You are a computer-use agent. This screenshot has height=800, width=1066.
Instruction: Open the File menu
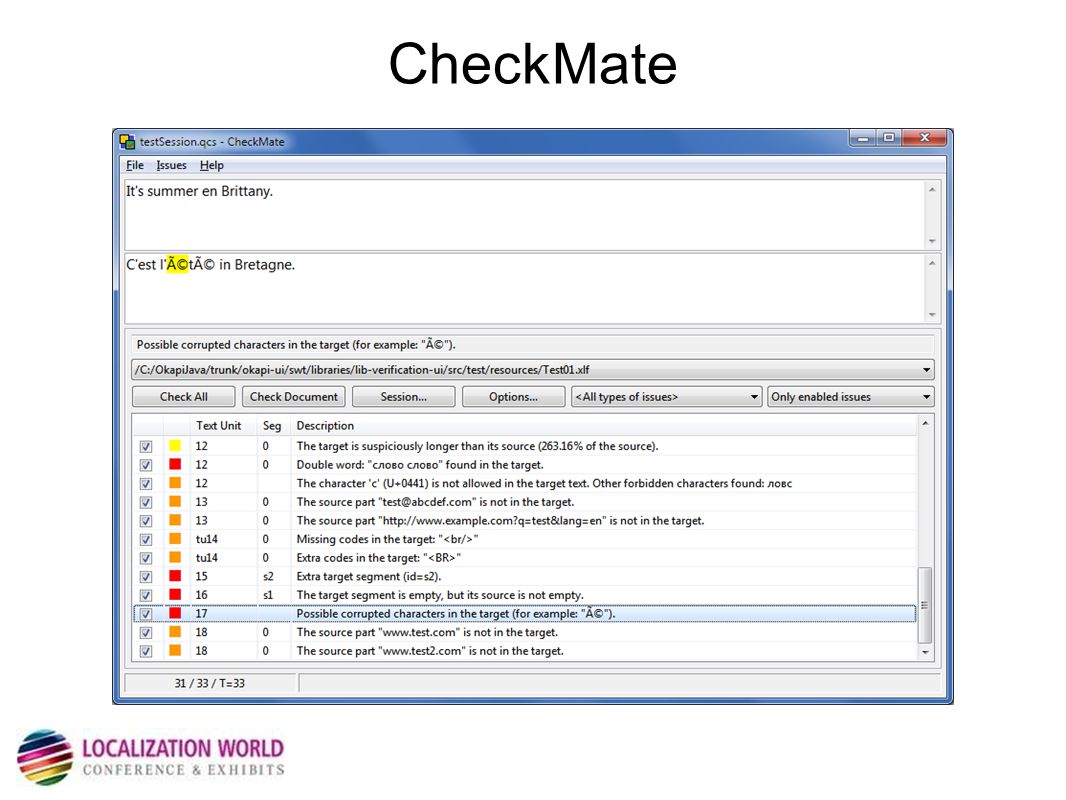click(x=135, y=165)
